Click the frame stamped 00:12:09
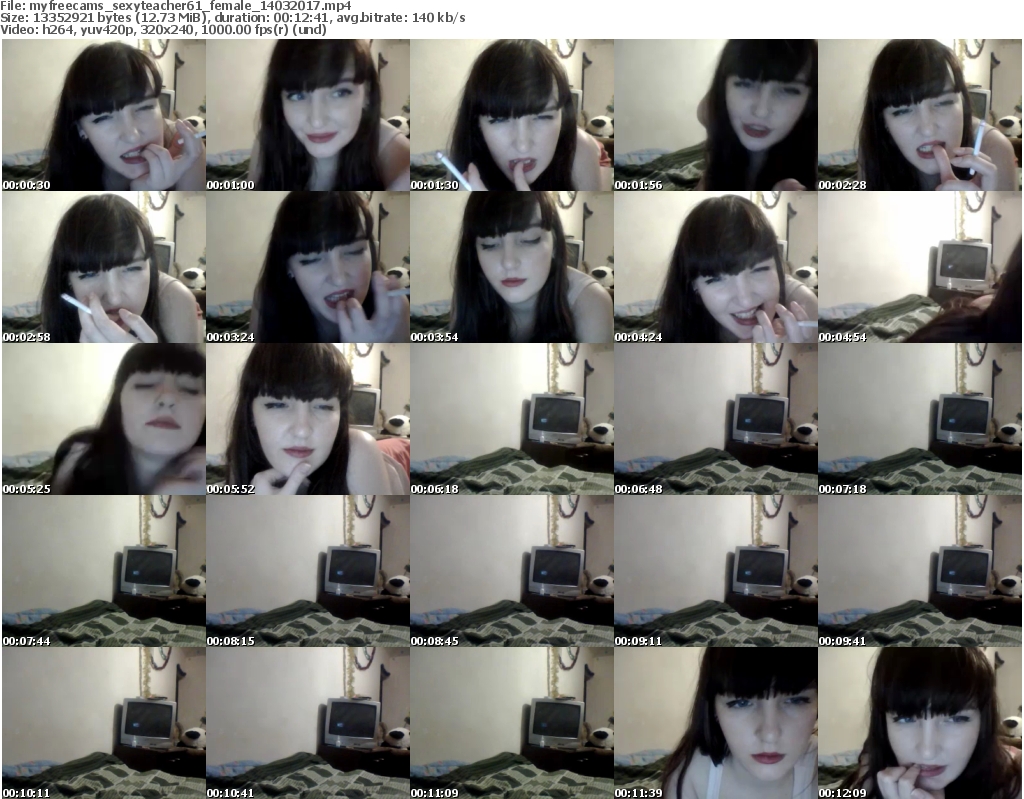Image resolution: width=1024 pixels, height=799 pixels. [920, 723]
